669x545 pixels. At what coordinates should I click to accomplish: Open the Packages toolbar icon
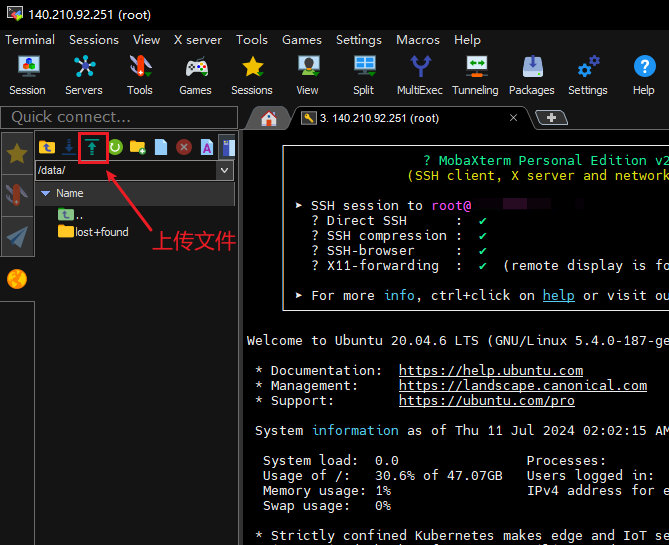(532, 75)
